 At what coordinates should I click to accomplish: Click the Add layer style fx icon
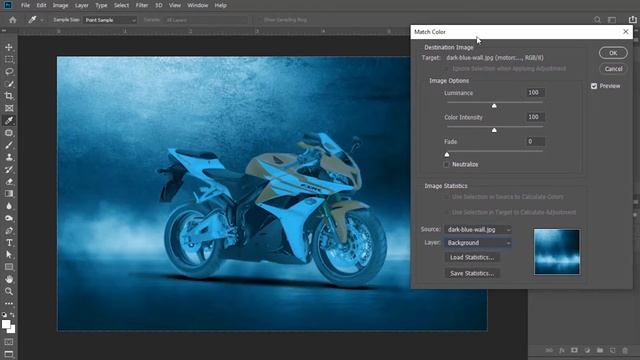click(x=562, y=350)
